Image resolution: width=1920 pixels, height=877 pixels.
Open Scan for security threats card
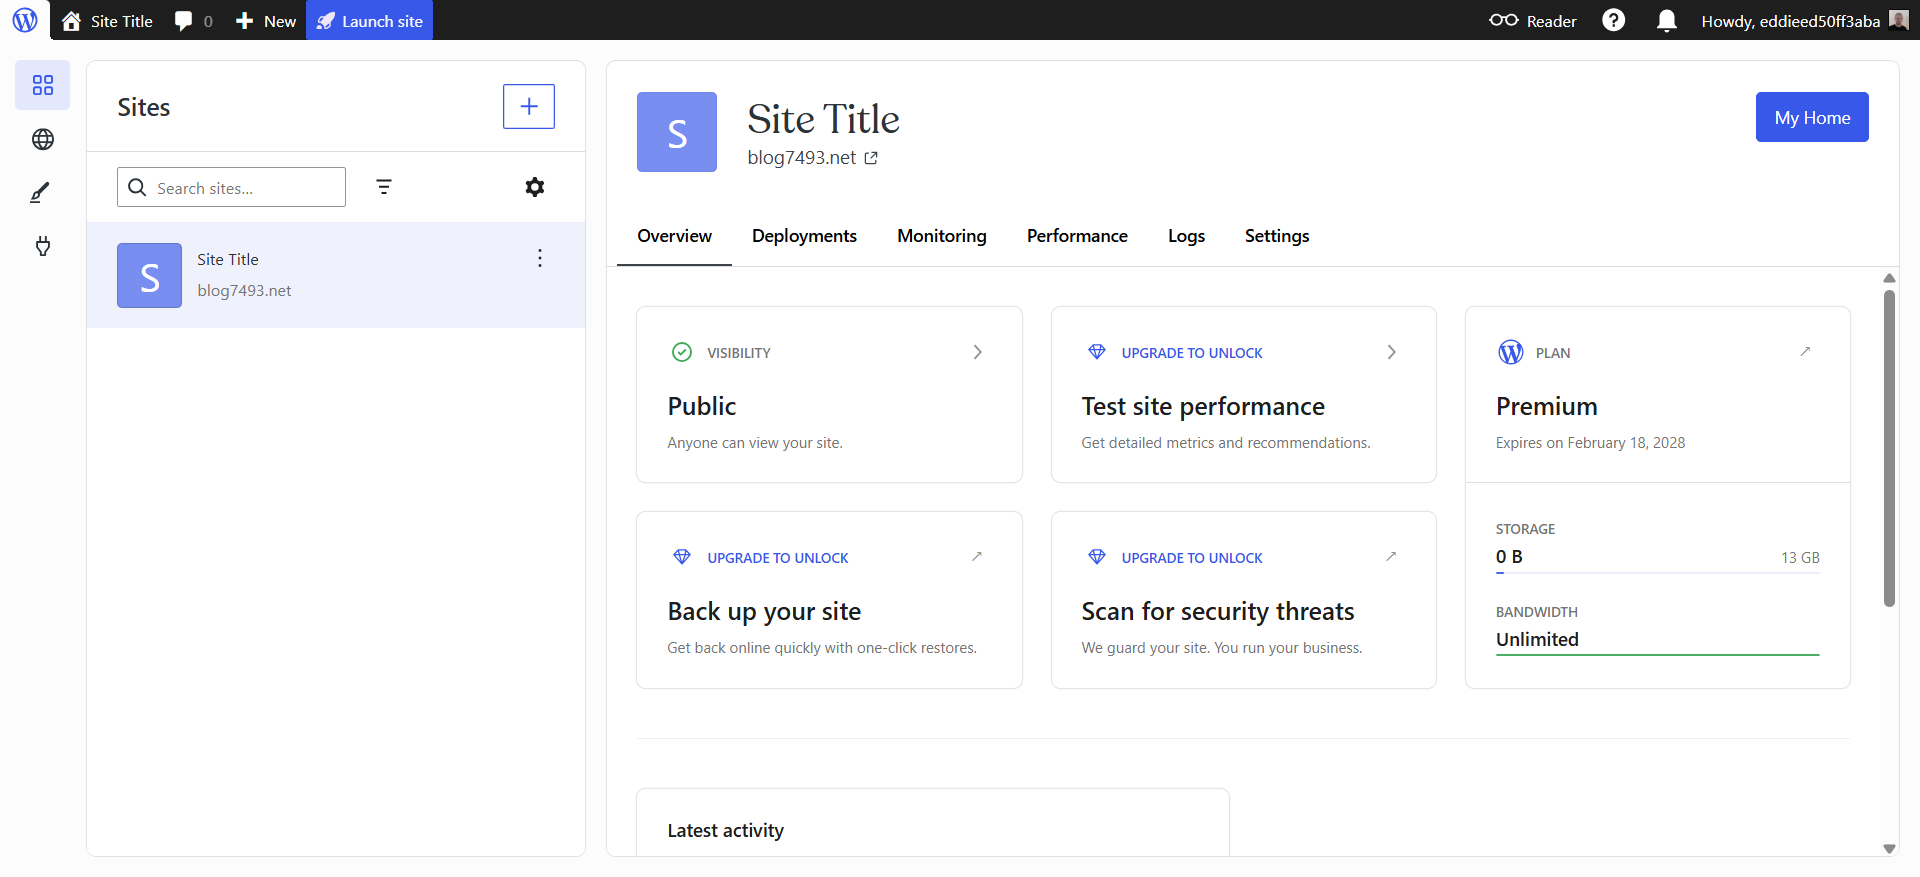1243,599
